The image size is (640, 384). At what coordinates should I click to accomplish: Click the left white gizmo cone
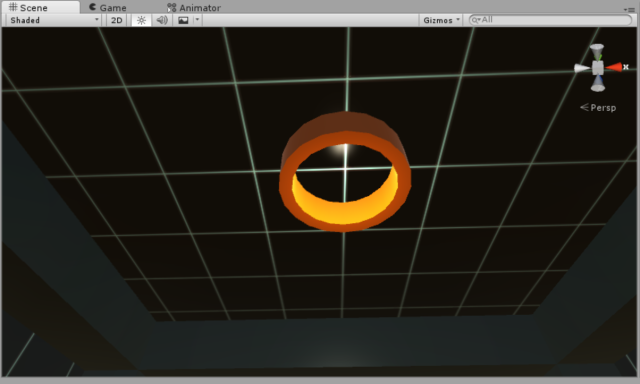pyautogui.click(x=582, y=68)
